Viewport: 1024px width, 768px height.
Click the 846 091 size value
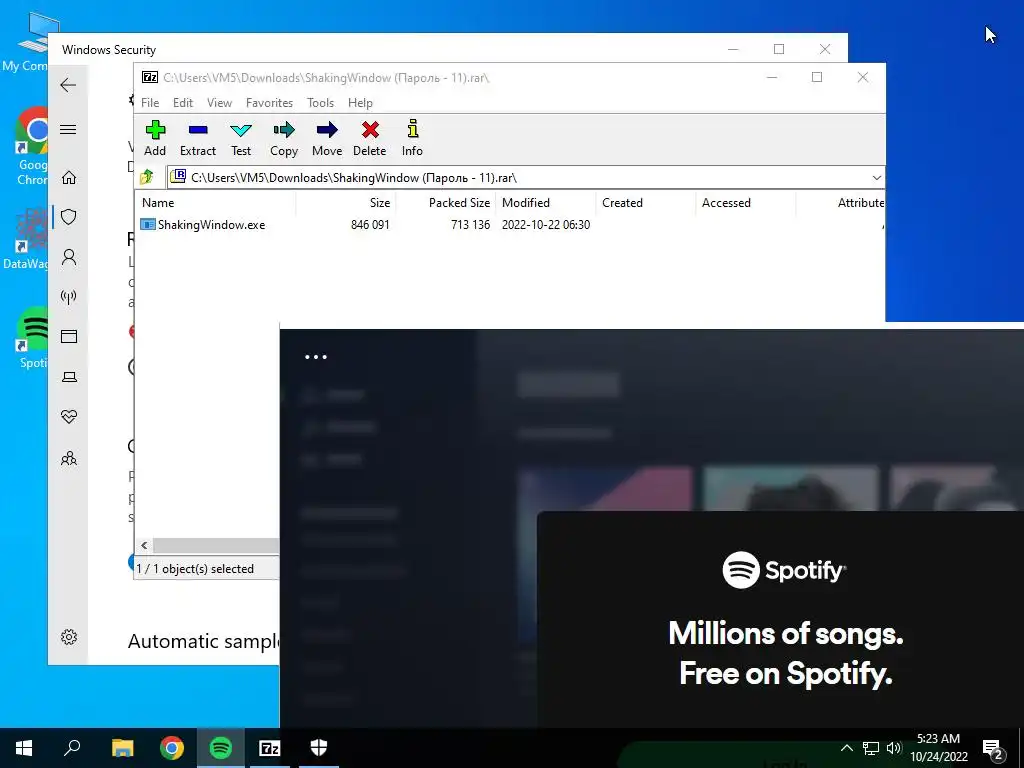370,225
